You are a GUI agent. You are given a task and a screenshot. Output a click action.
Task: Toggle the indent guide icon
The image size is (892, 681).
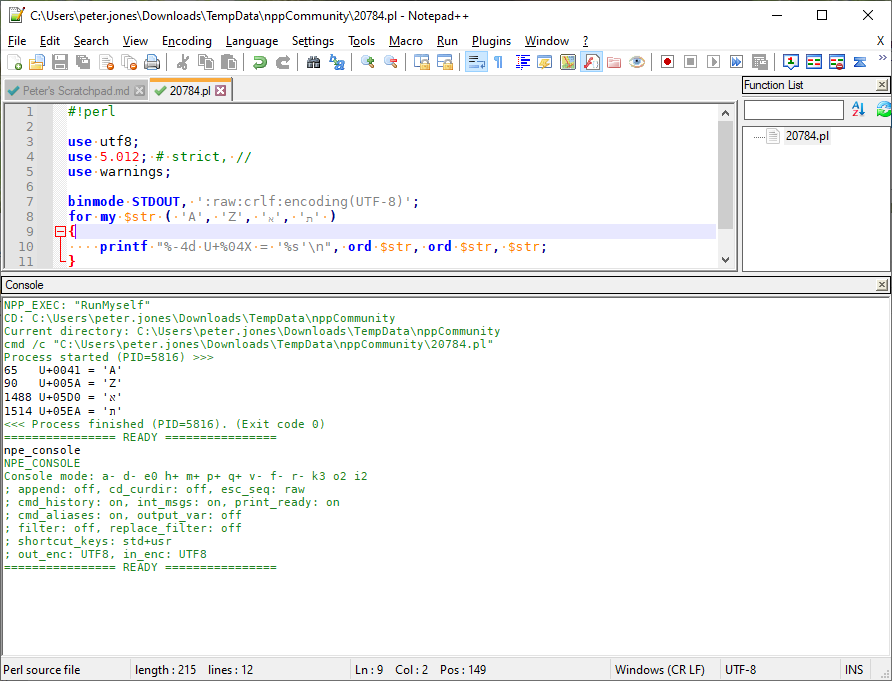coord(522,62)
